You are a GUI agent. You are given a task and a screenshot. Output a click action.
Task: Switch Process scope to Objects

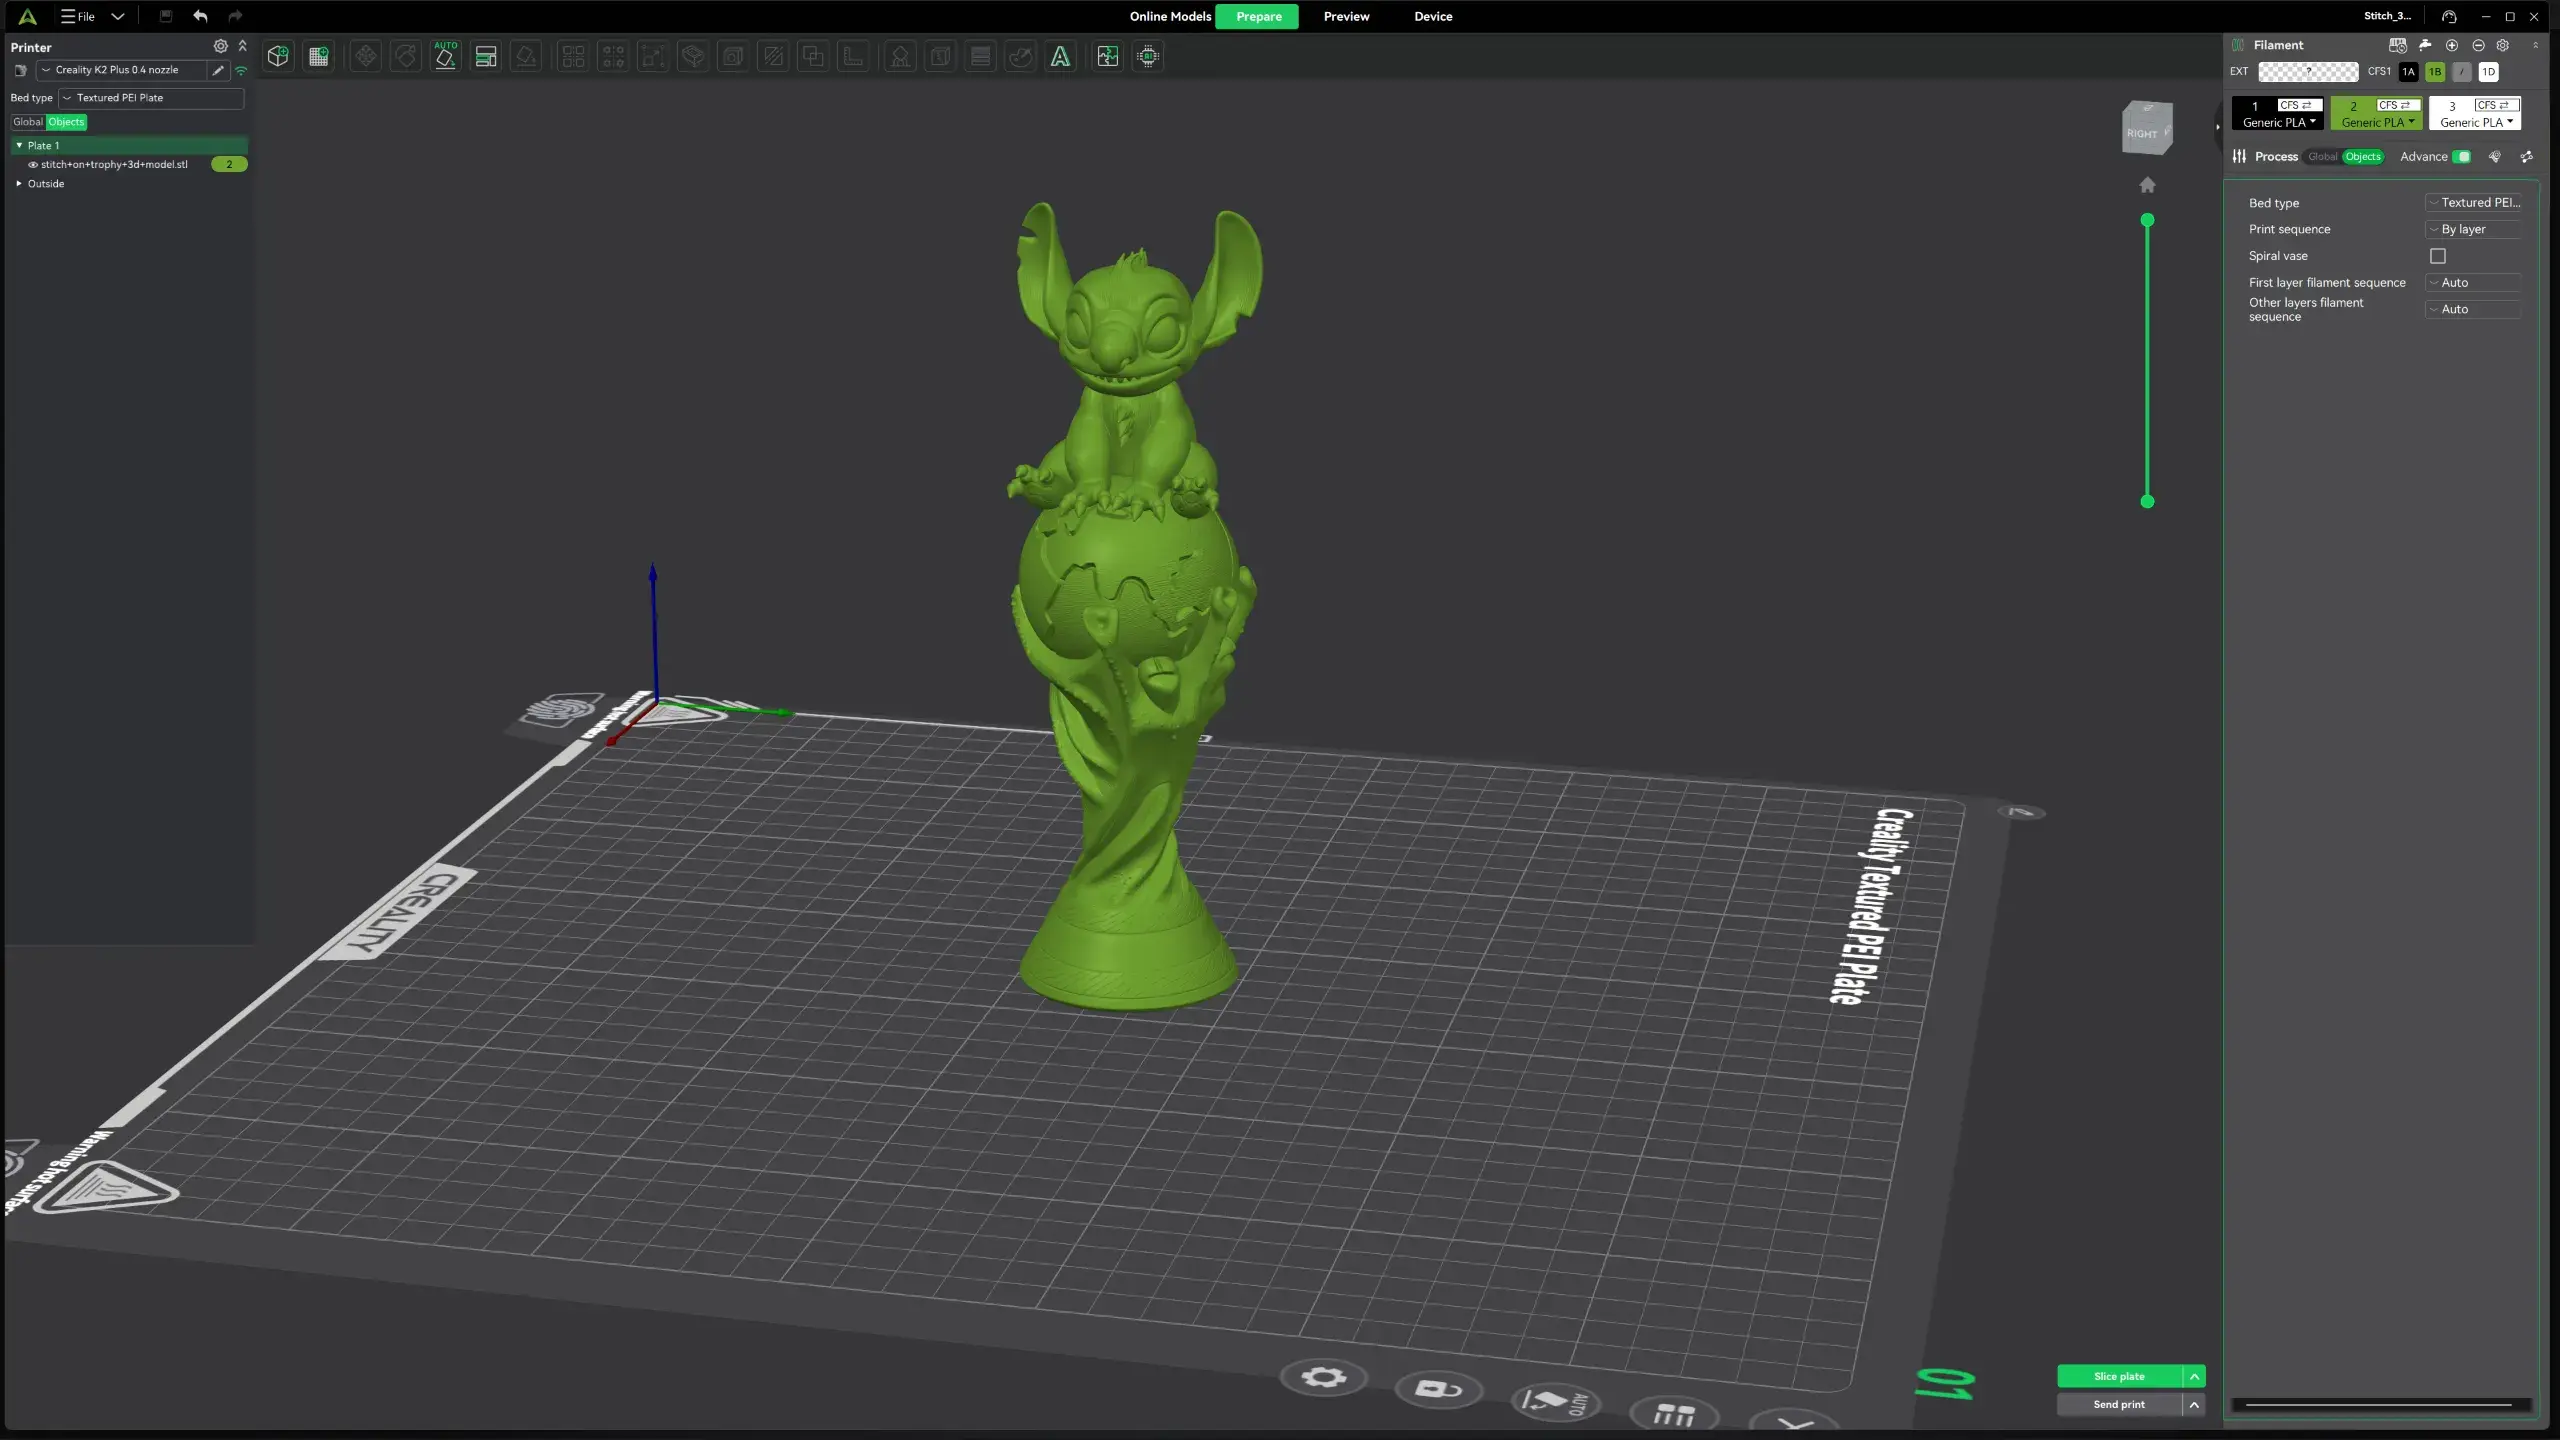[x=2363, y=157]
